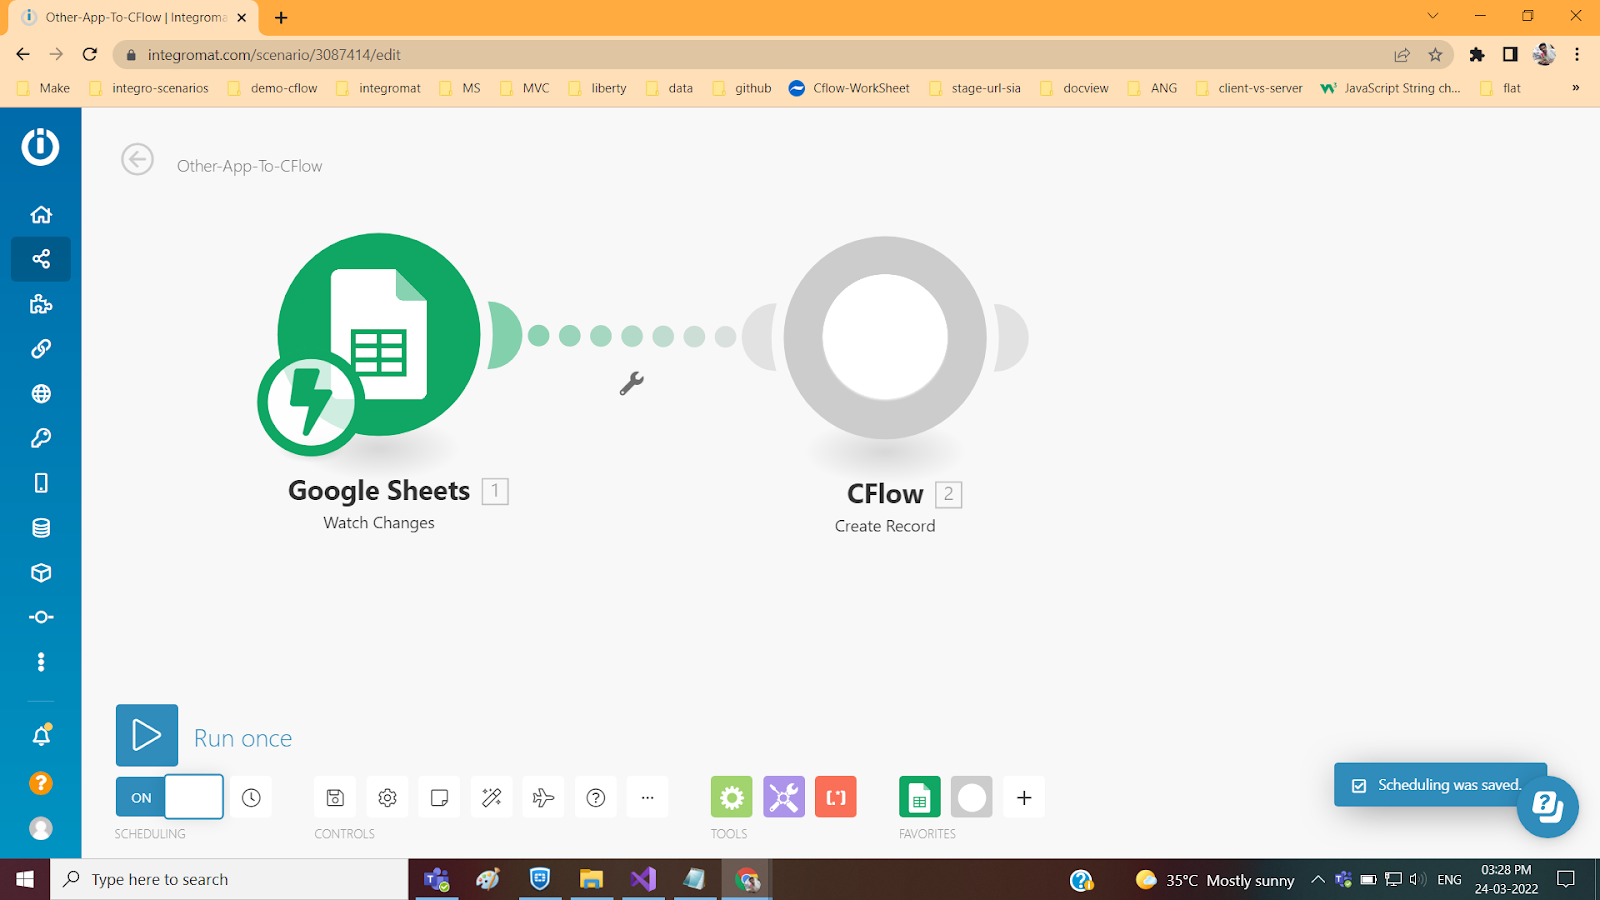Open the client-vs-server bookmark folder

(x=1249, y=88)
